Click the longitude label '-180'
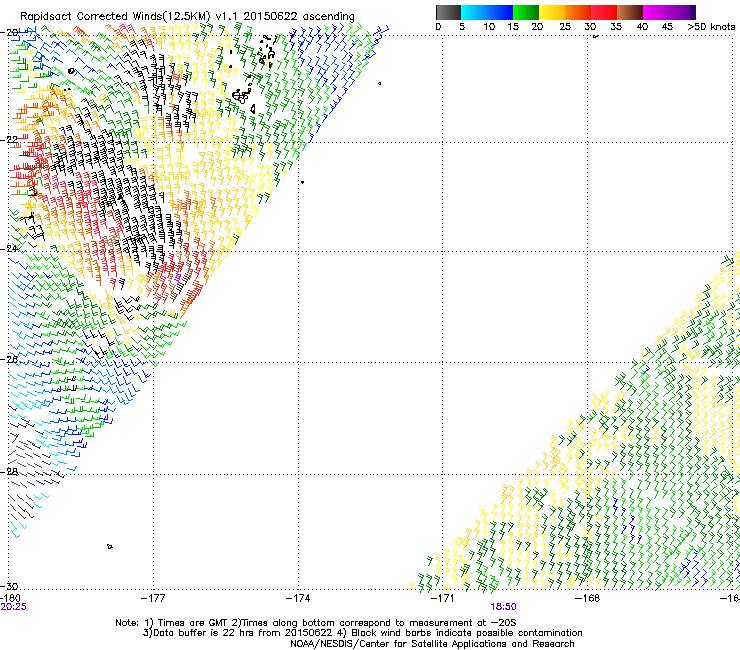 coord(10,598)
